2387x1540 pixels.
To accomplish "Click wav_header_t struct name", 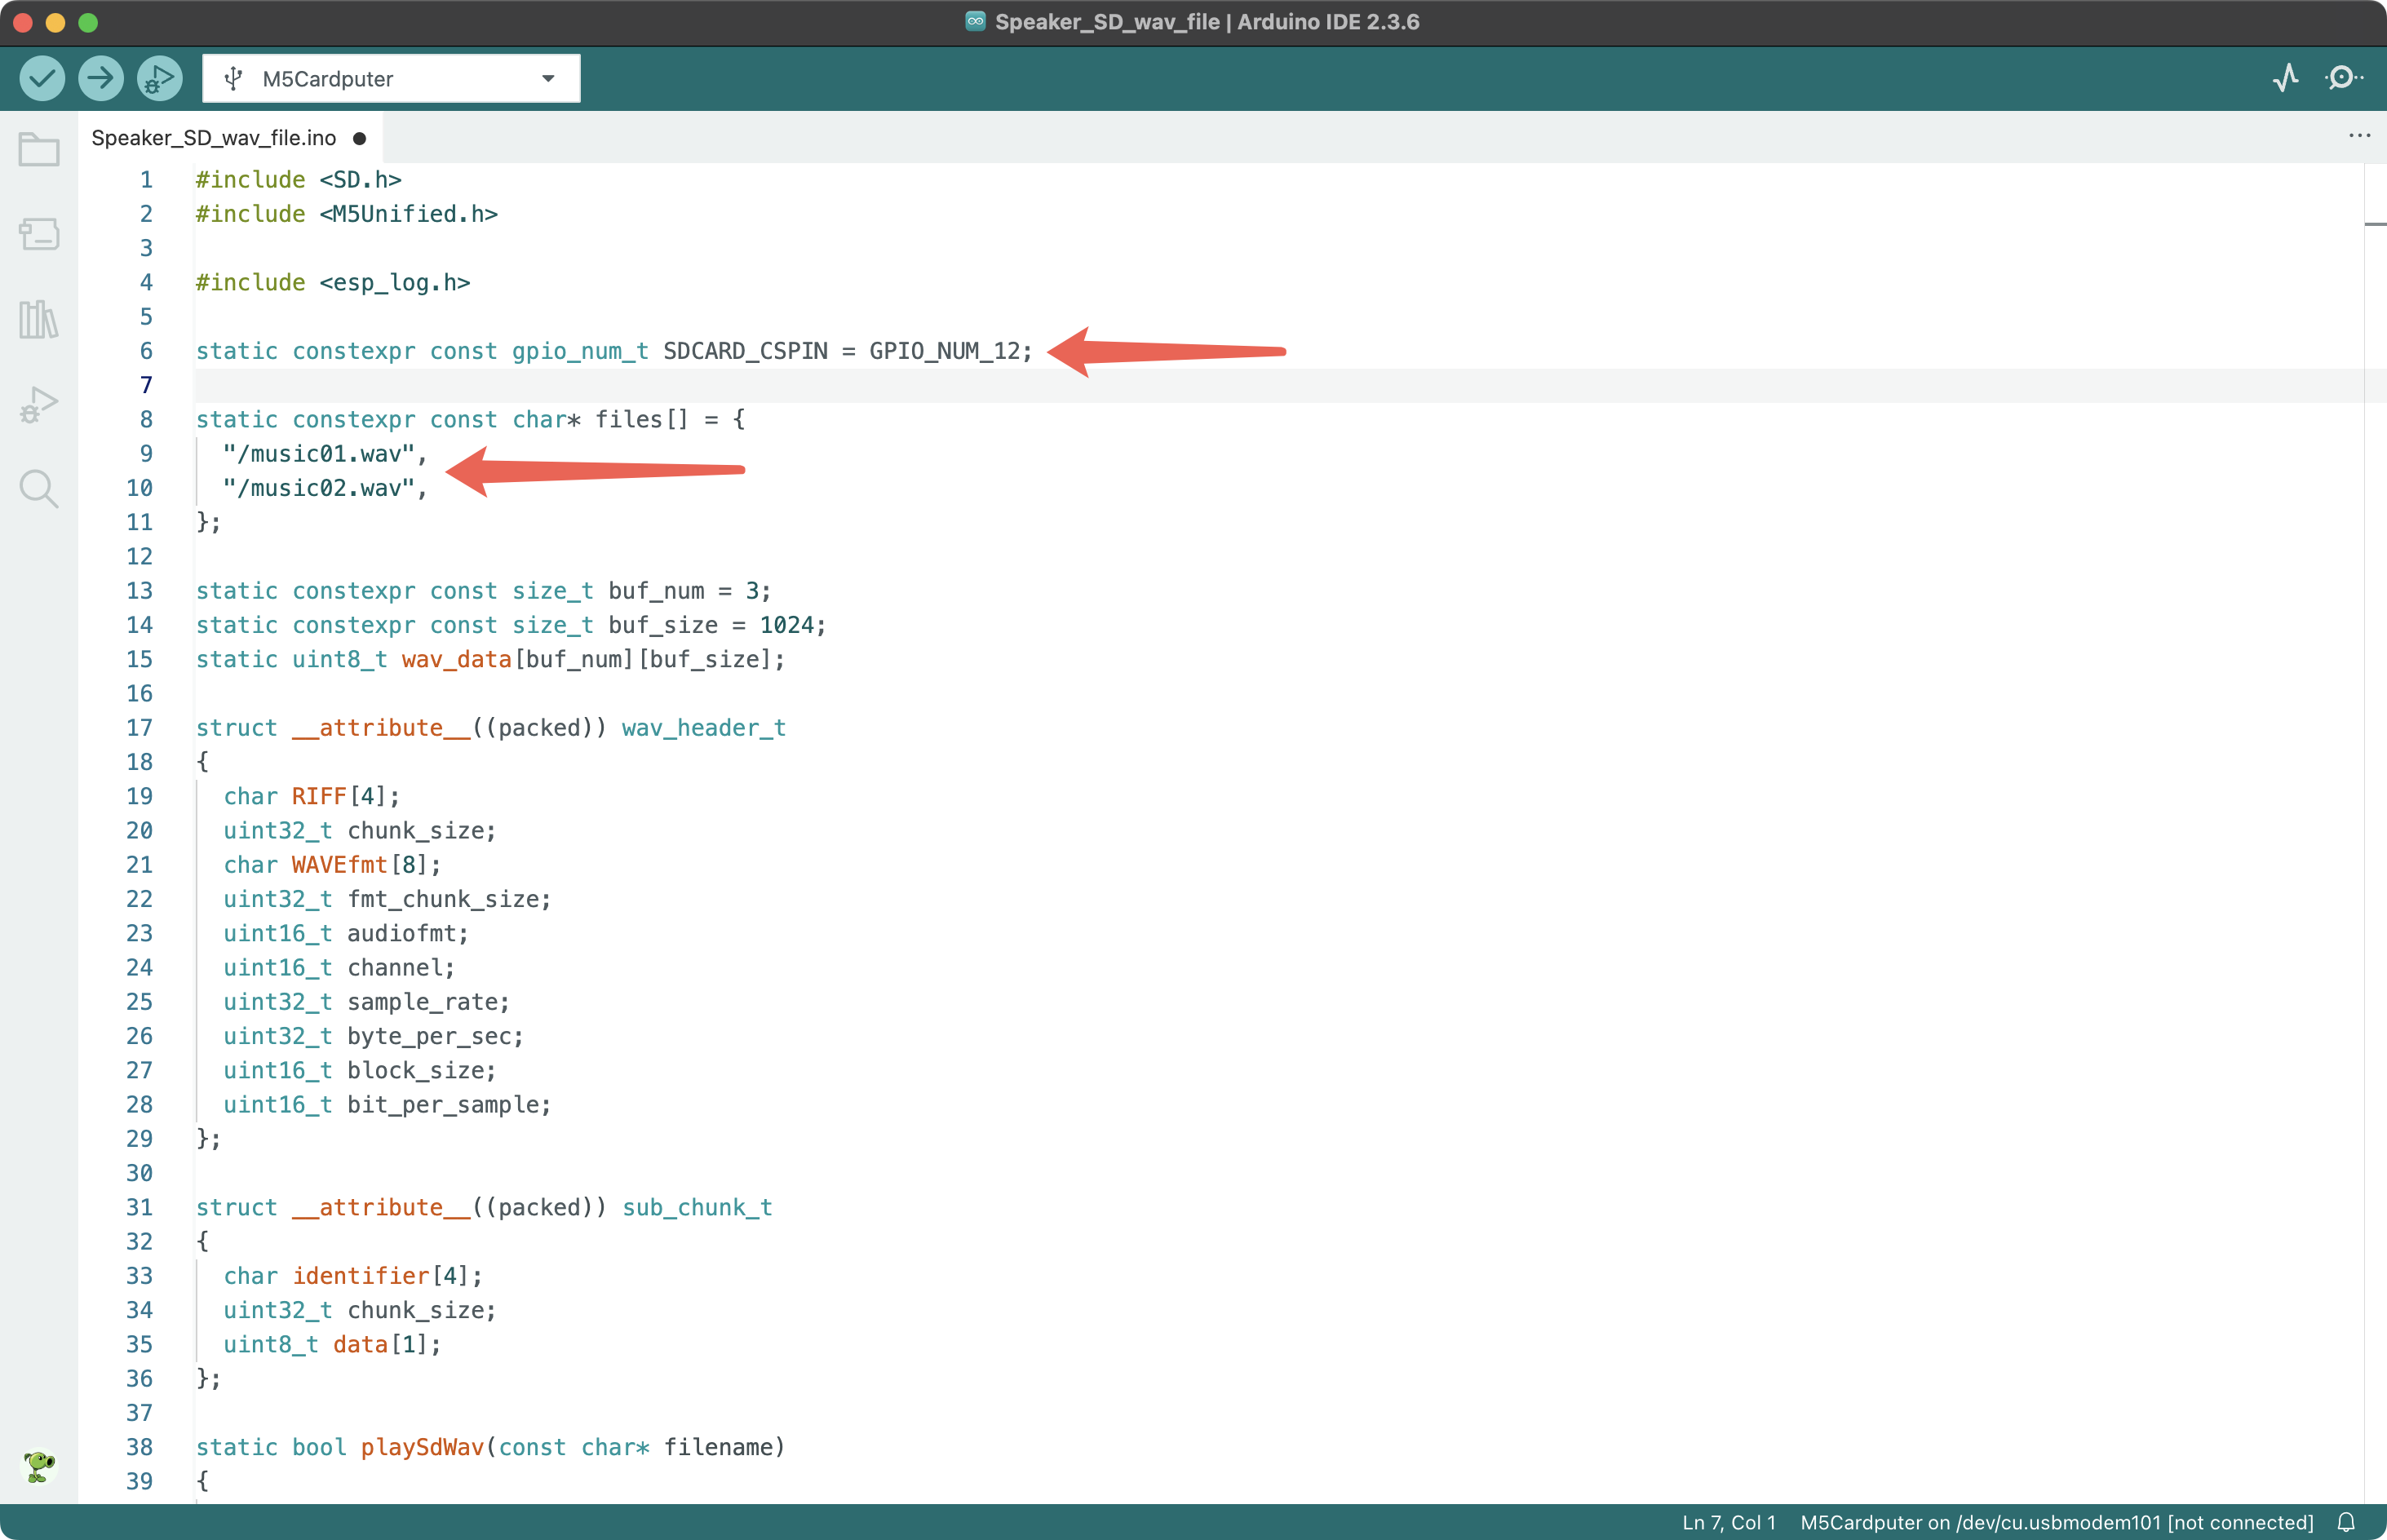I will click(704, 728).
